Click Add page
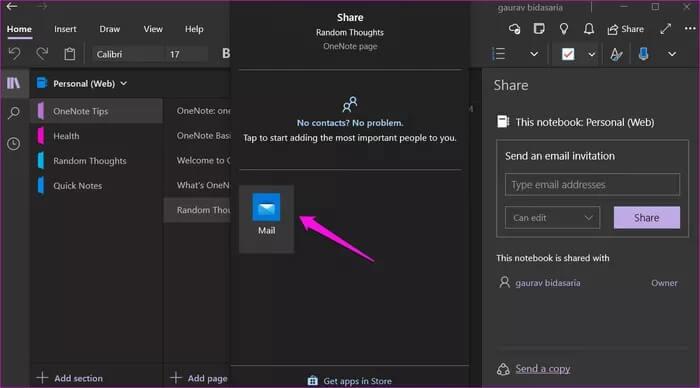Screen dimensions: 700x388 pos(199,378)
